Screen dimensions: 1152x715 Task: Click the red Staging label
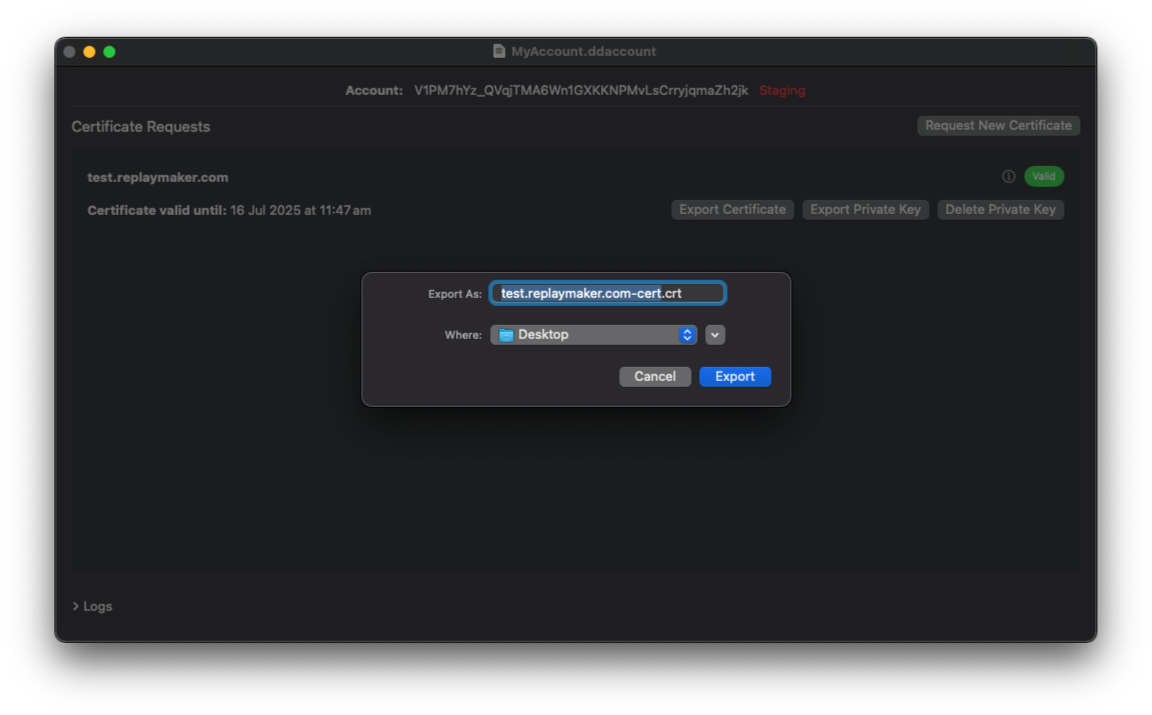(x=781, y=91)
